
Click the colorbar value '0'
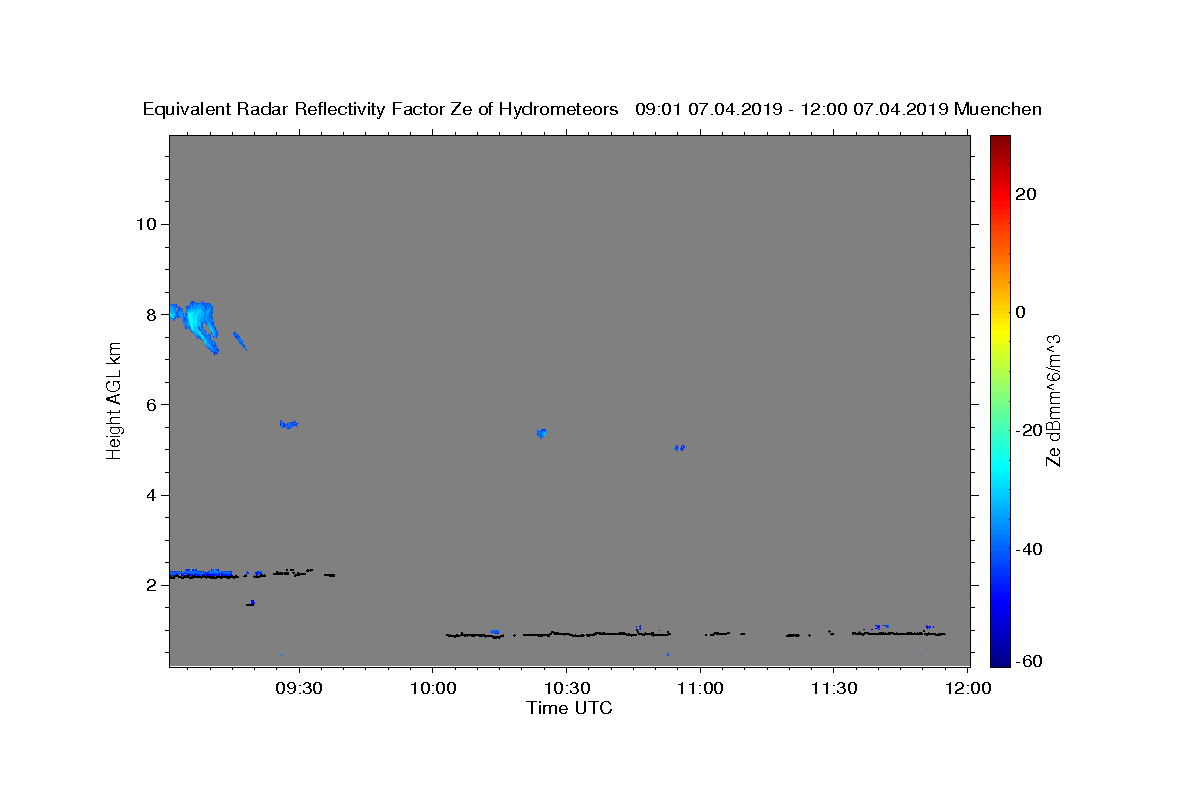[1021, 312]
